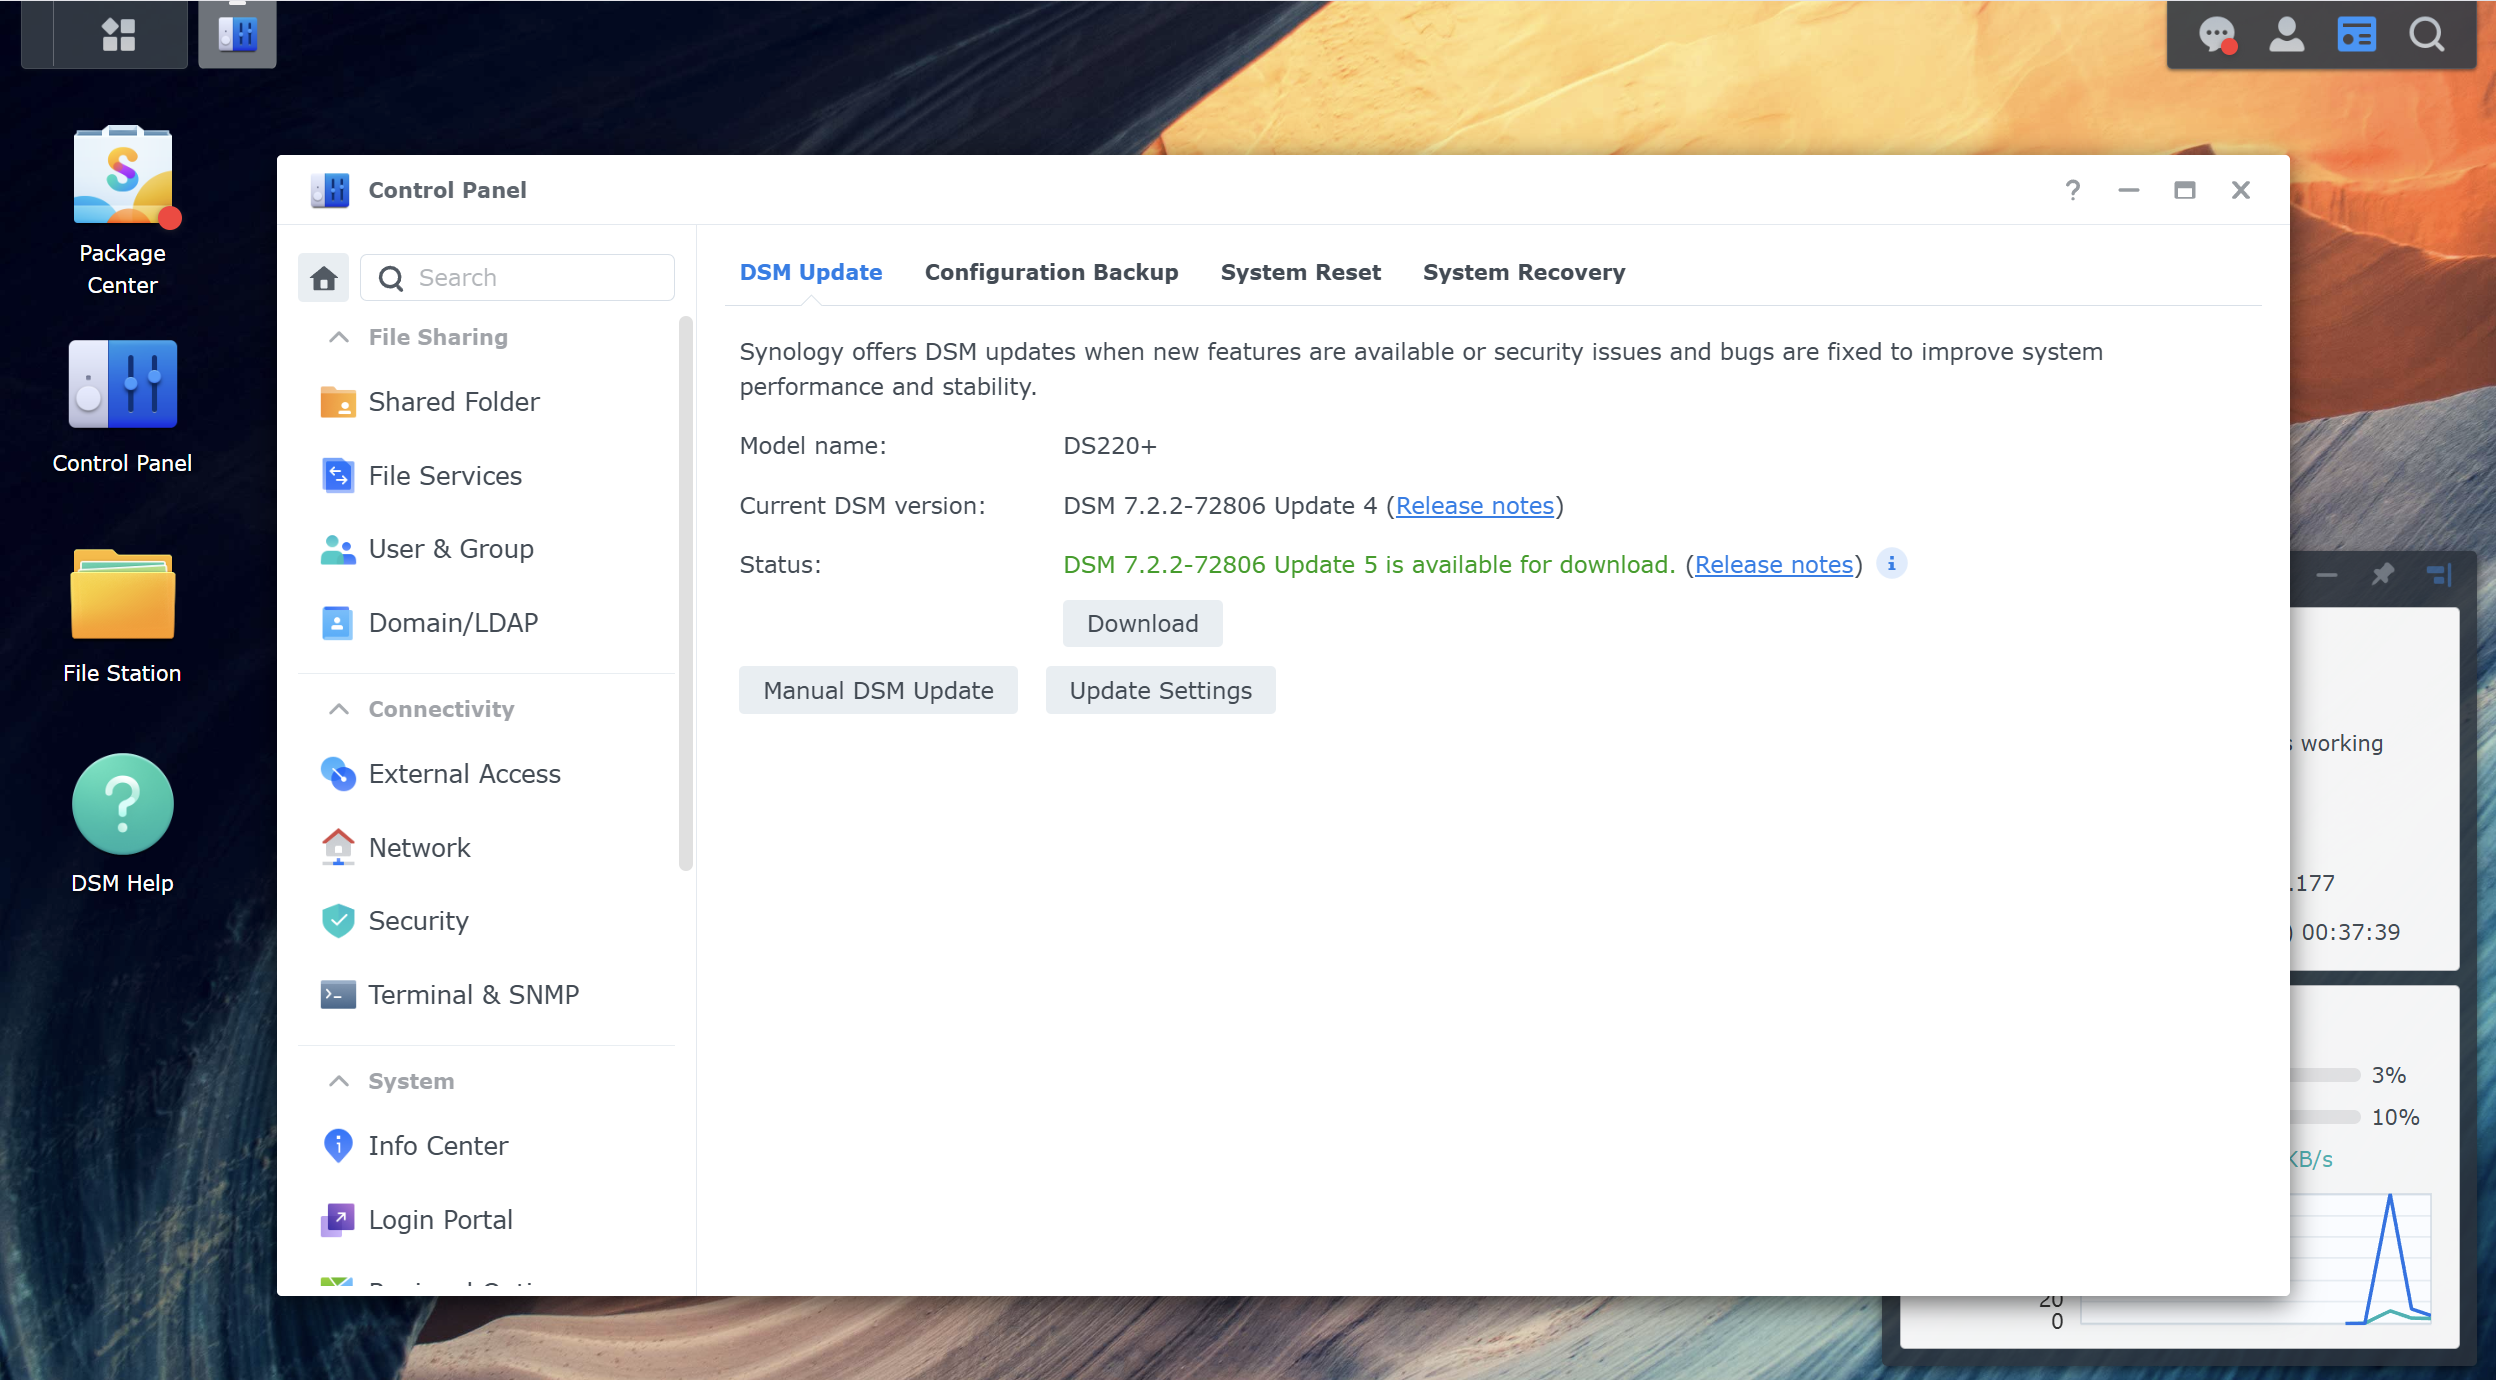Viewport: 2496px width, 1380px height.
Task: Open Security settings via the shield icon
Action: (x=338, y=921)
